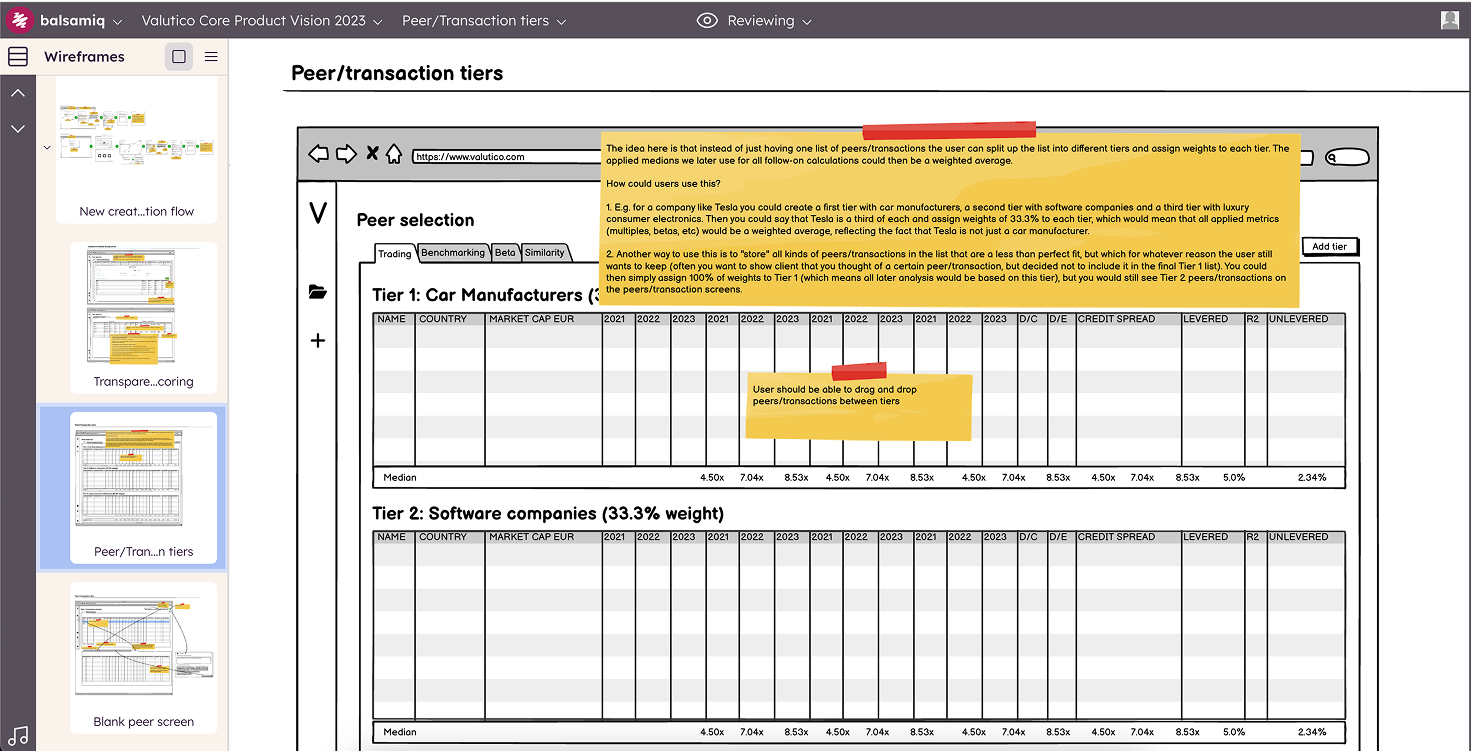Click the browser home icon in mockup
Image resolution: width=1471 pixels, height=751 pixels.
(x=394, y=154)
